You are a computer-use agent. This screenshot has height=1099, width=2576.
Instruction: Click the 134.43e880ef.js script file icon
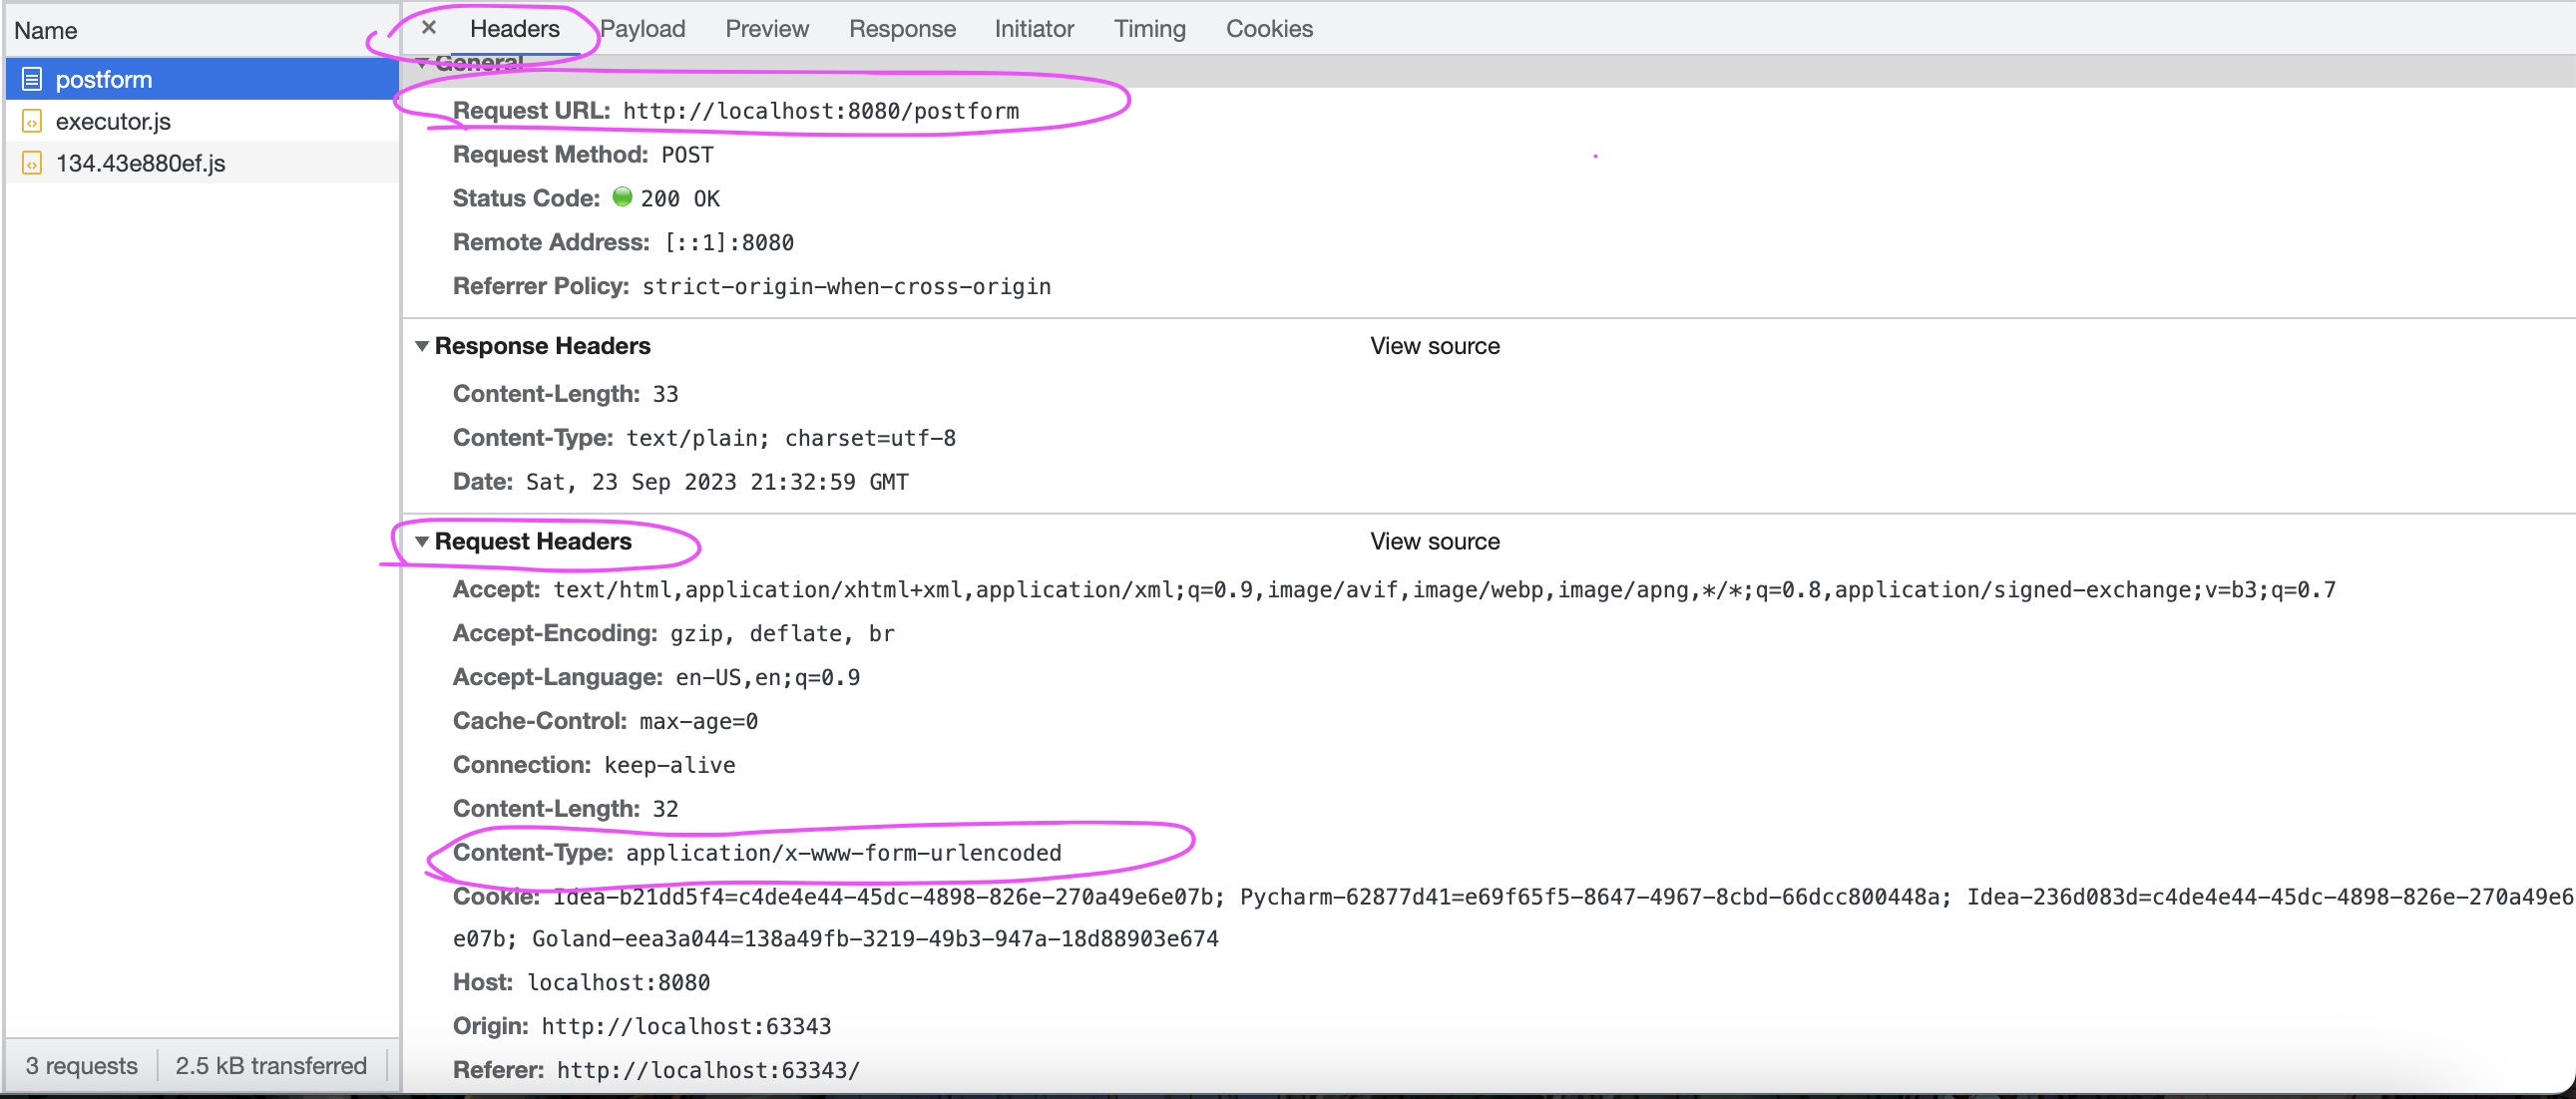click(32, 163)
